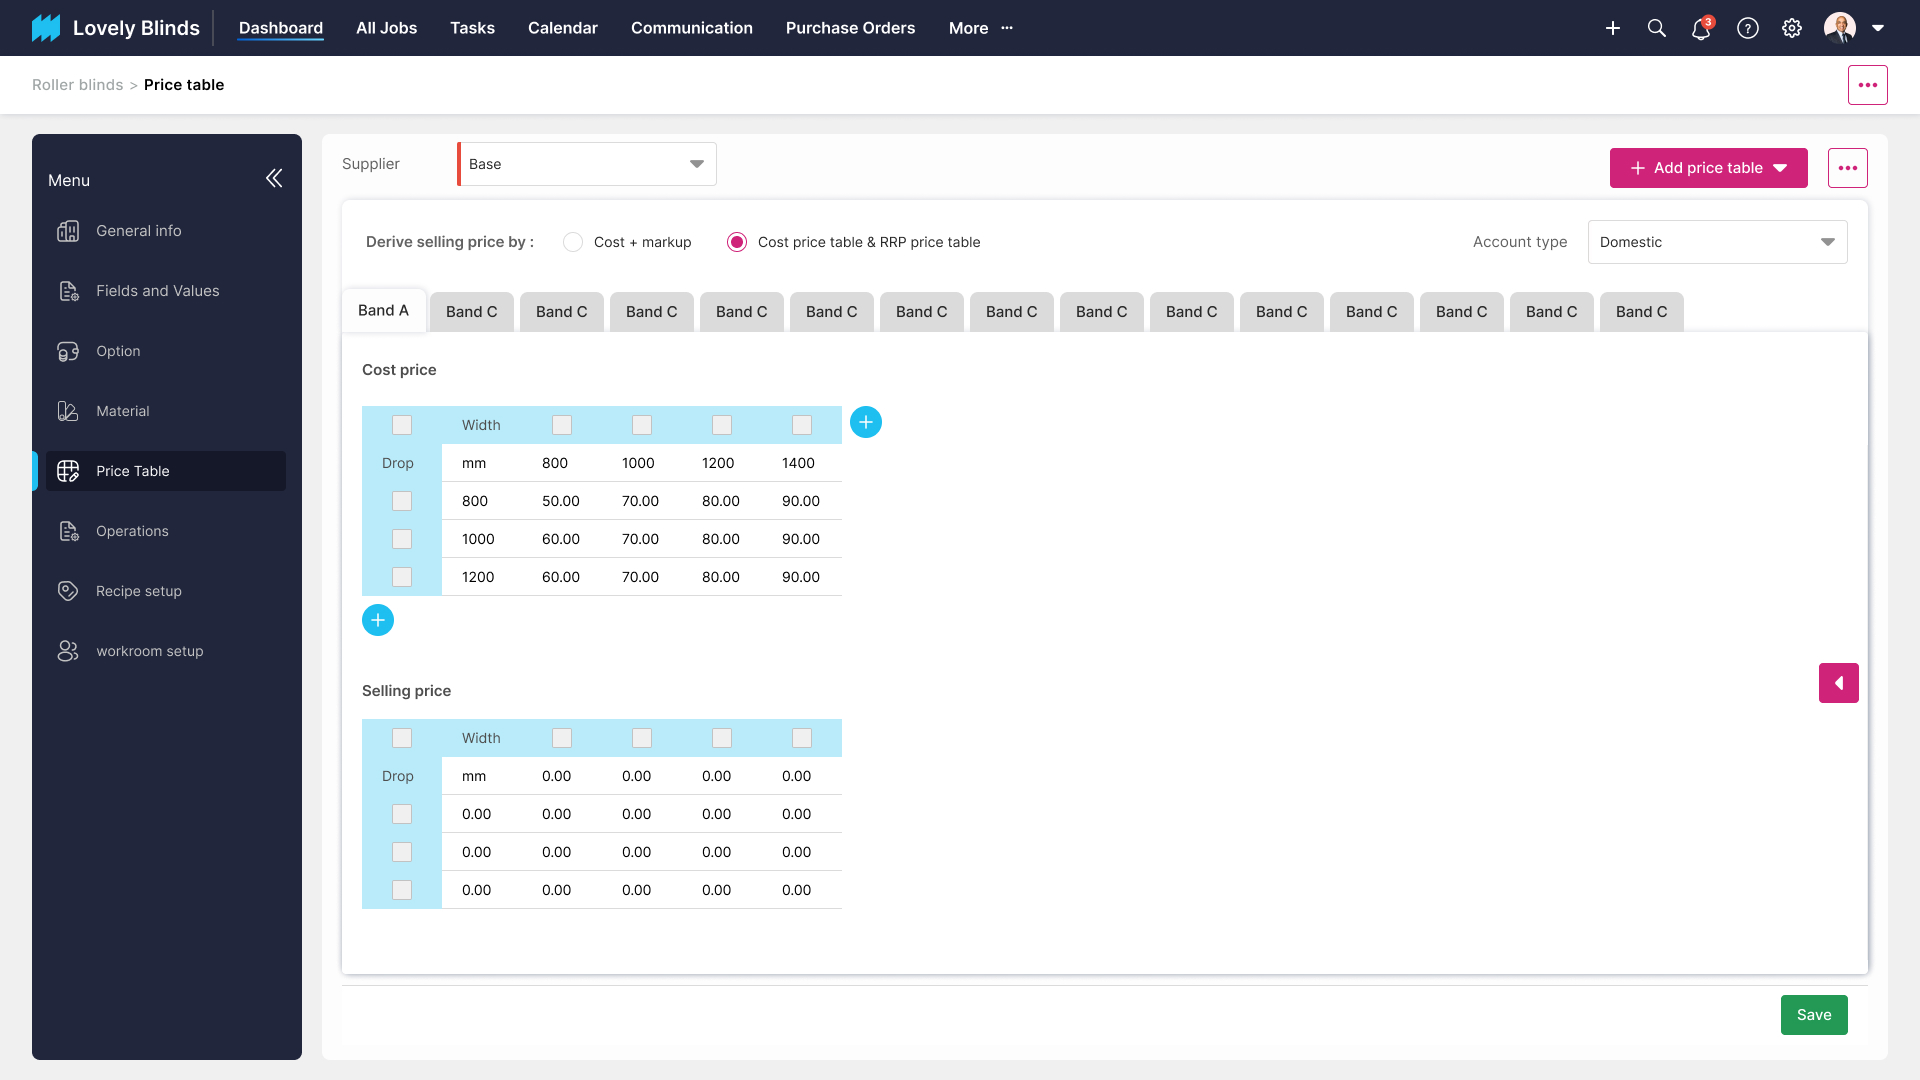Open settings gear icon in top bar
1920x1080 pixels.
(x=1792, y=28)
